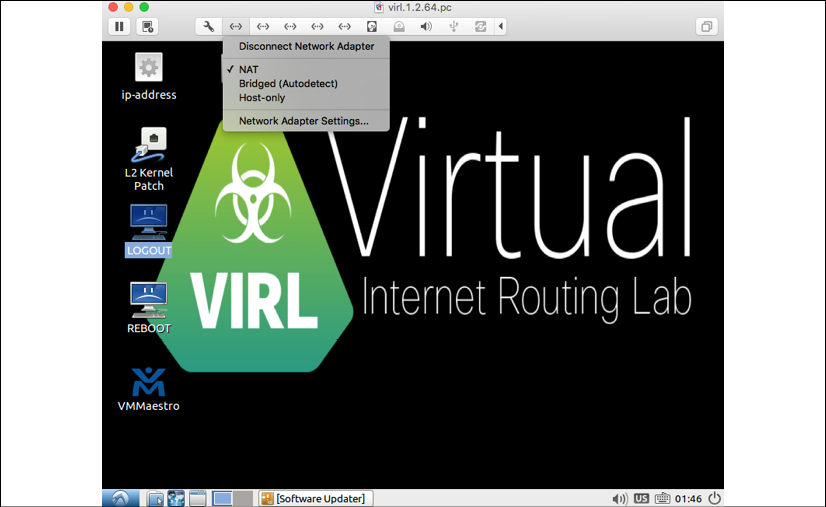Choose Disconnect Network Adapter
The width and height of the screenshot is (826, 507).
(x=307, y=46)
